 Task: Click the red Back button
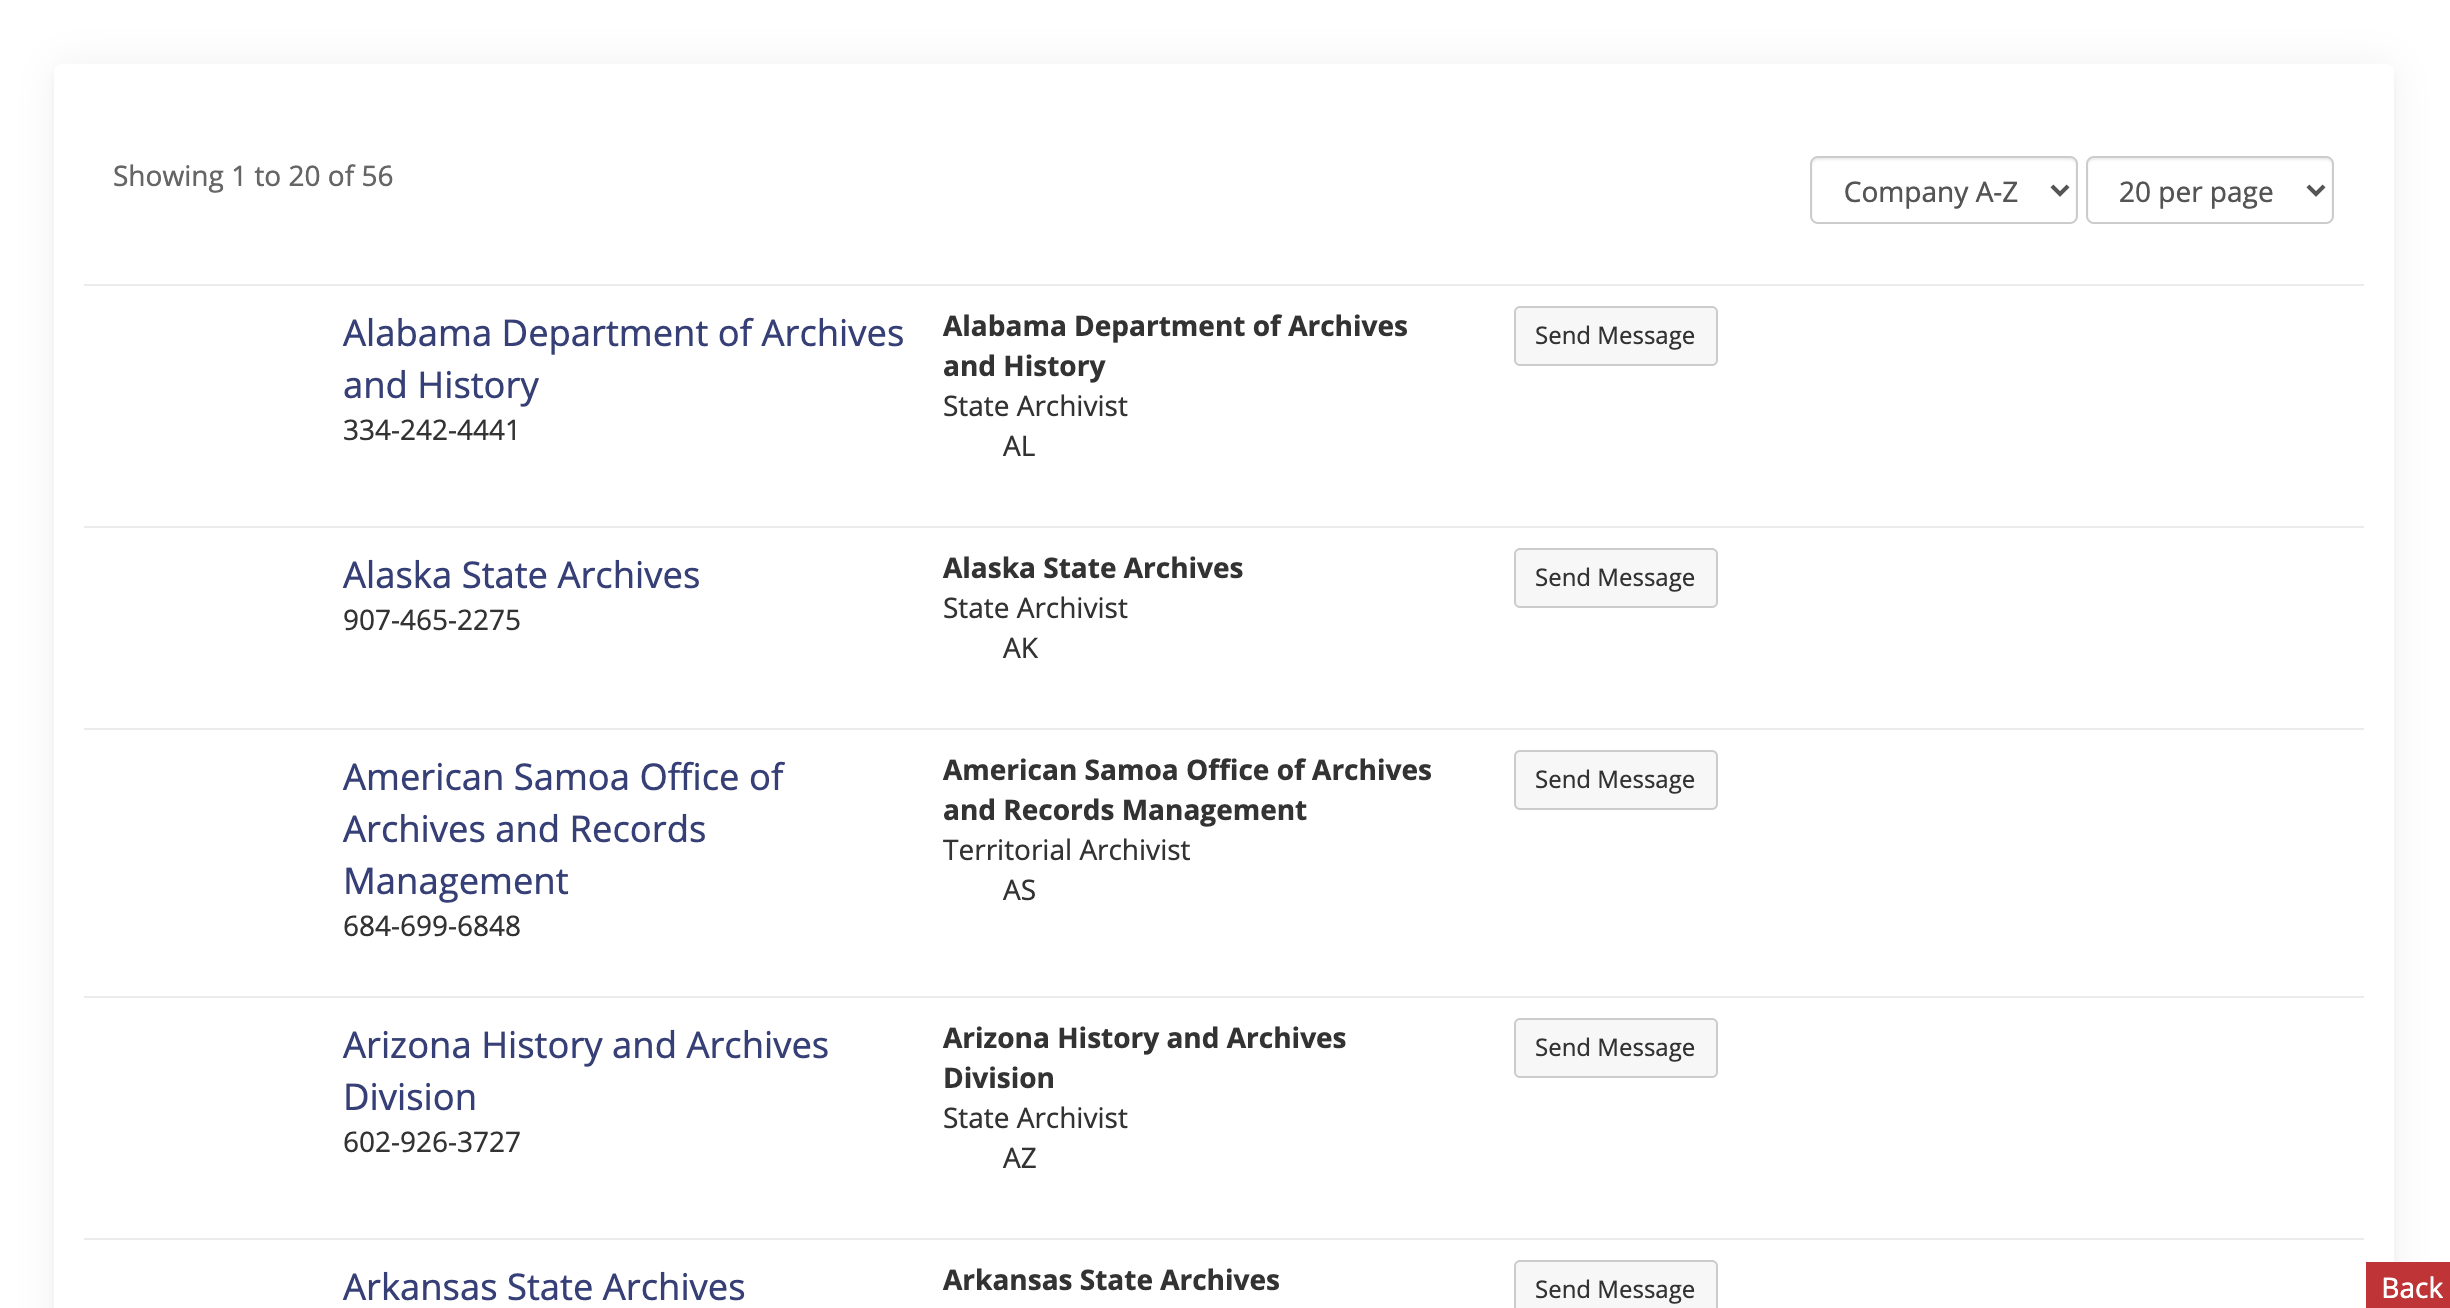click(x=2410, y=1288)
